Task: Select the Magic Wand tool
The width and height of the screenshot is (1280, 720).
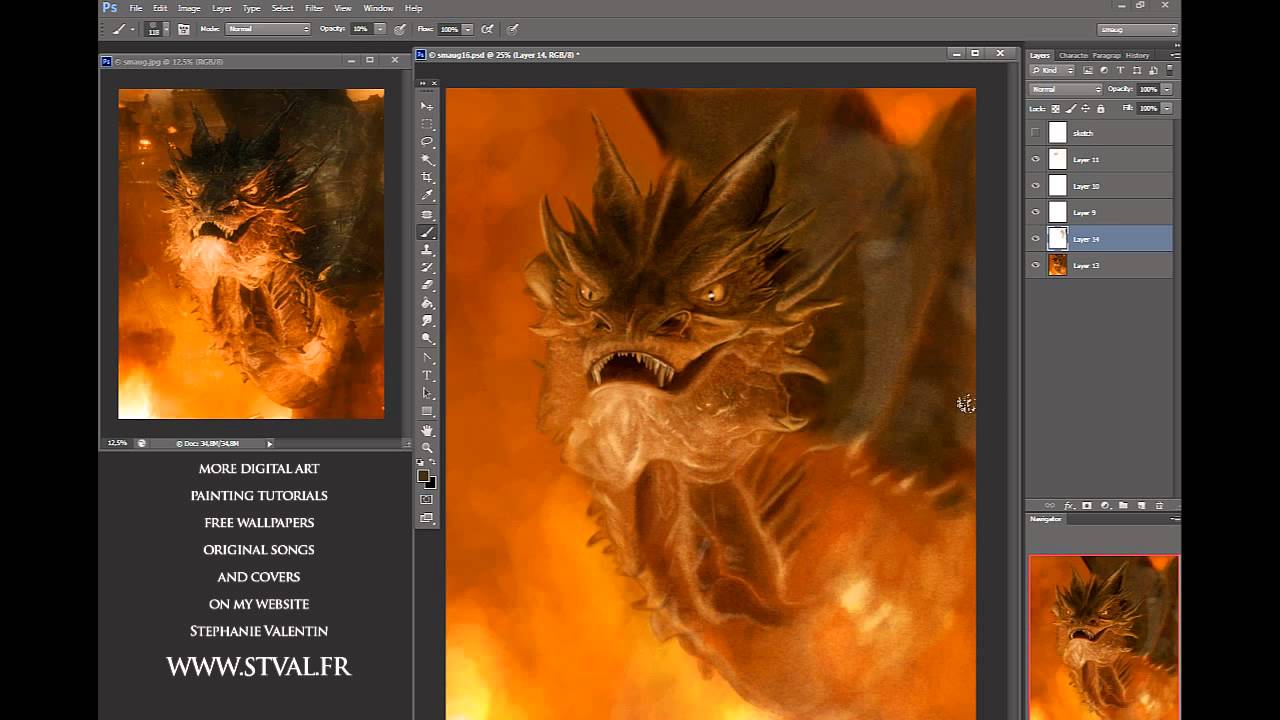Action: click(427, 160)
